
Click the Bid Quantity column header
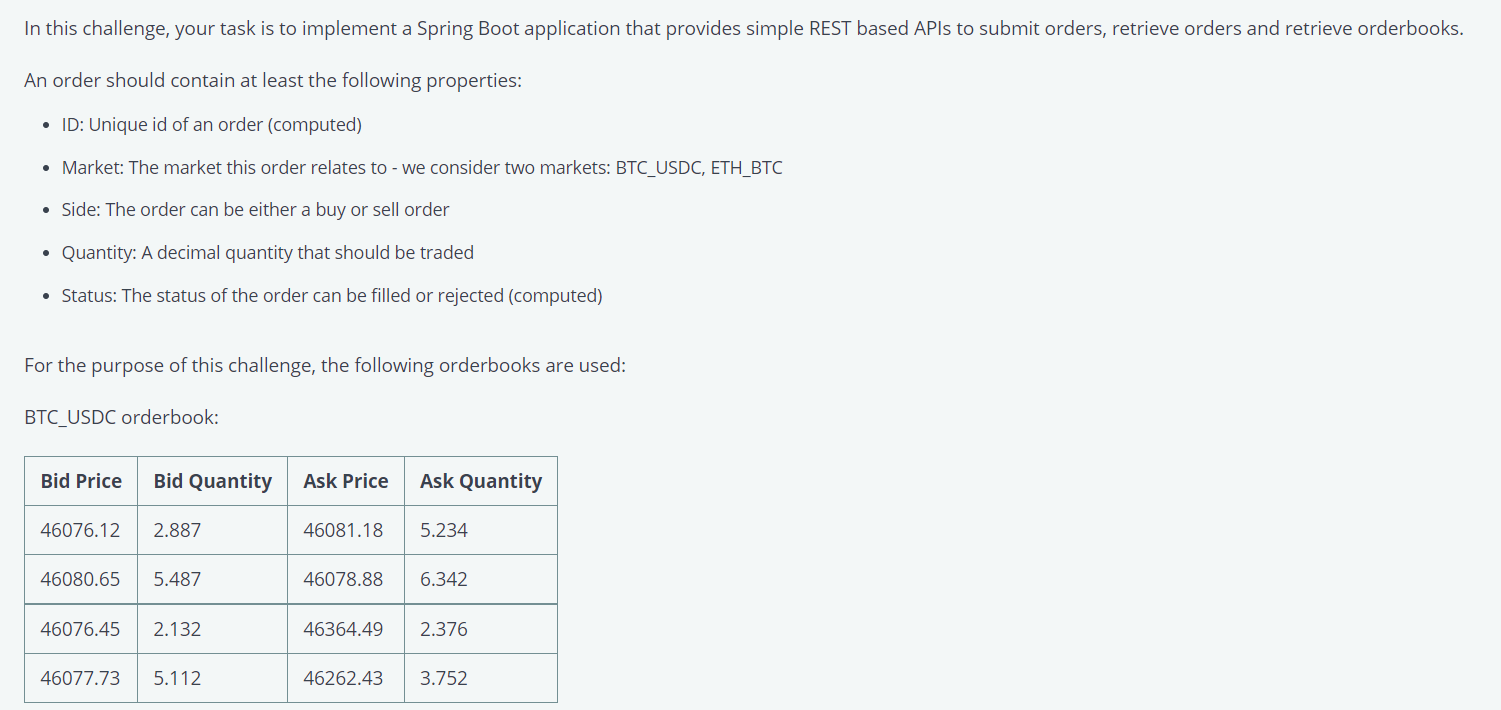click(x=212, y=481)
